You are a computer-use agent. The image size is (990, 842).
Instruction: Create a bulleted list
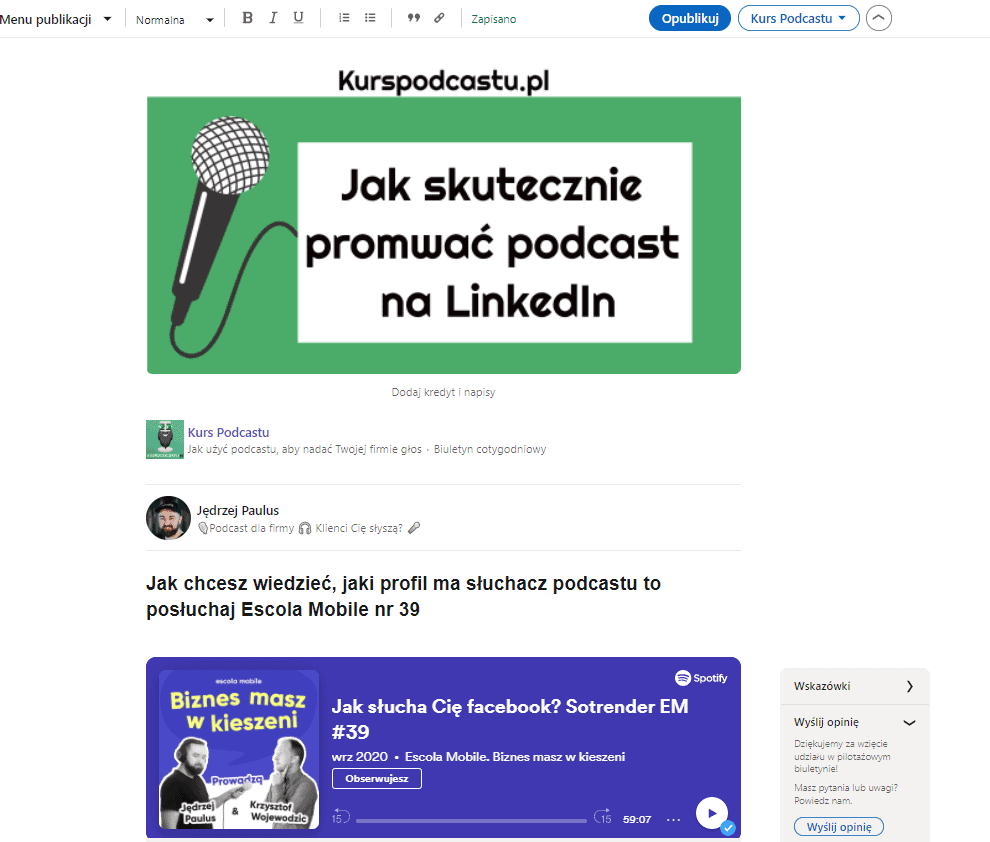369,17
